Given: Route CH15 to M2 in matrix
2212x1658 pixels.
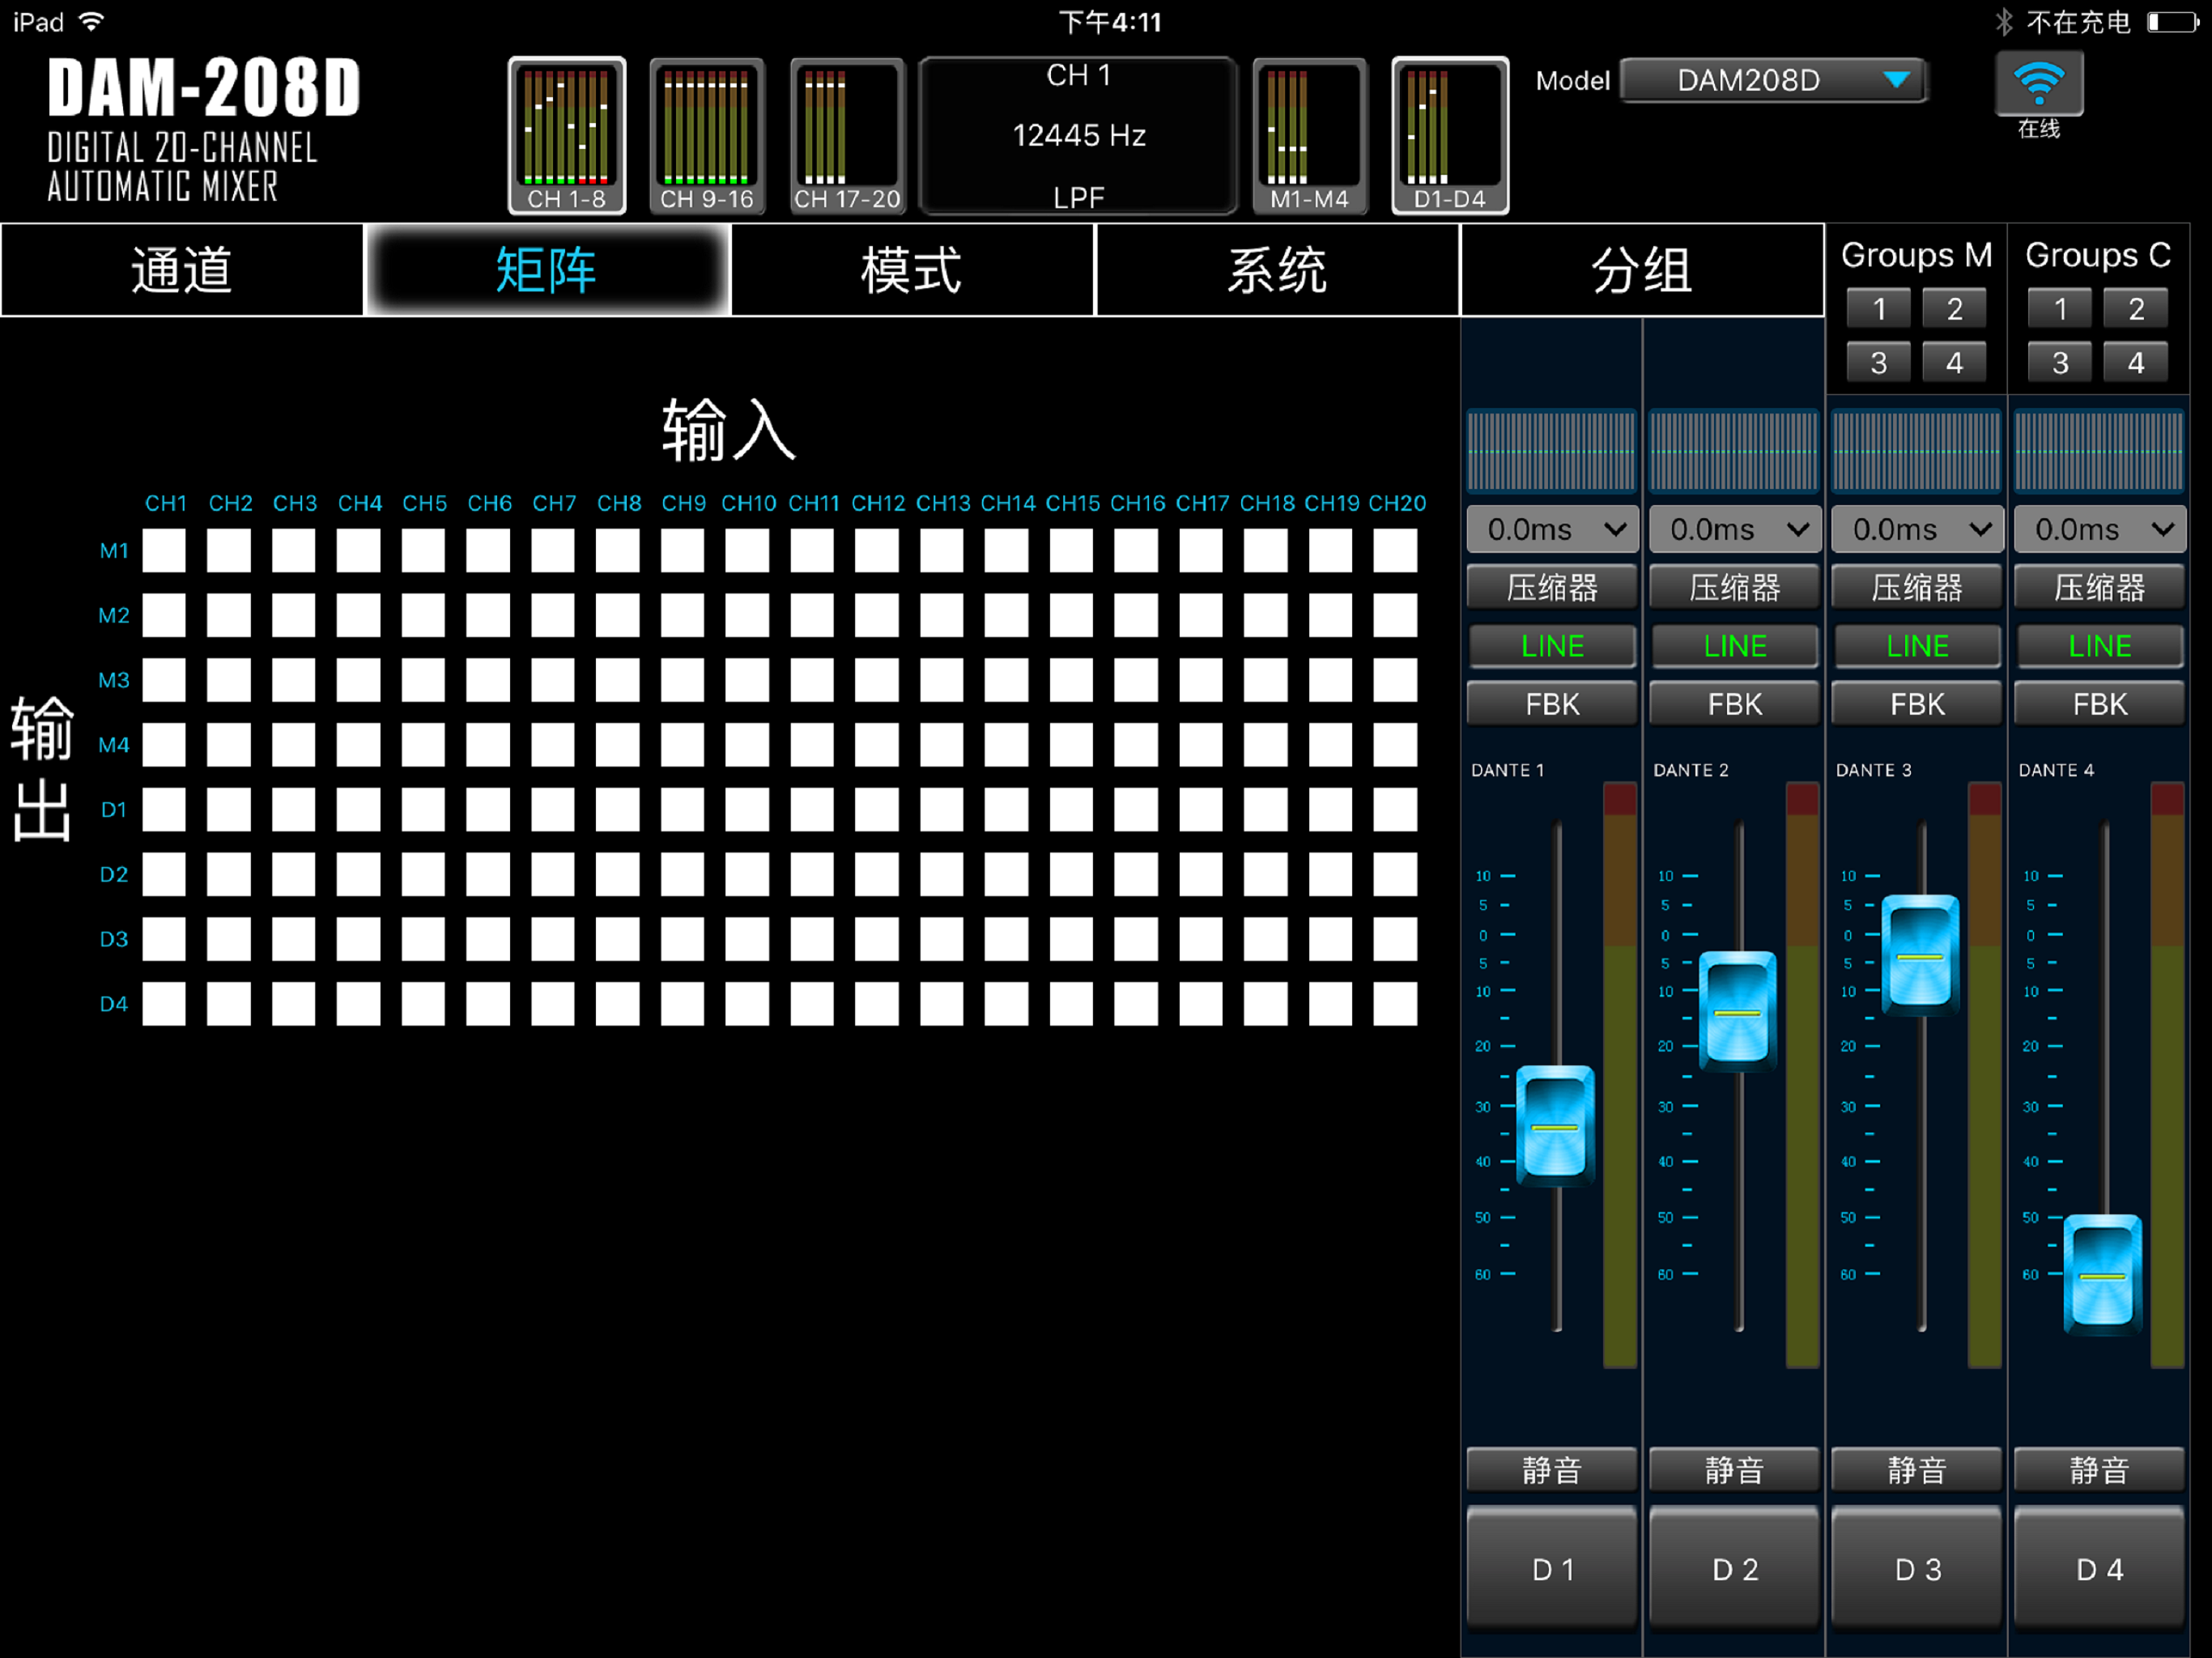Looking at the screenshot, I should (x=1071, y=615).
